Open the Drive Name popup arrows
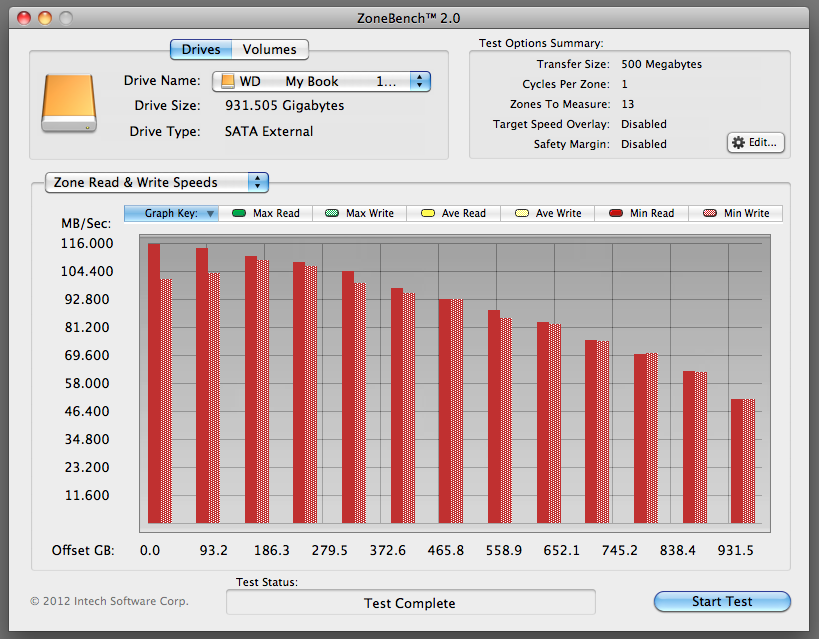The height and width of the screenshot is (639, 819). (419, 82)
